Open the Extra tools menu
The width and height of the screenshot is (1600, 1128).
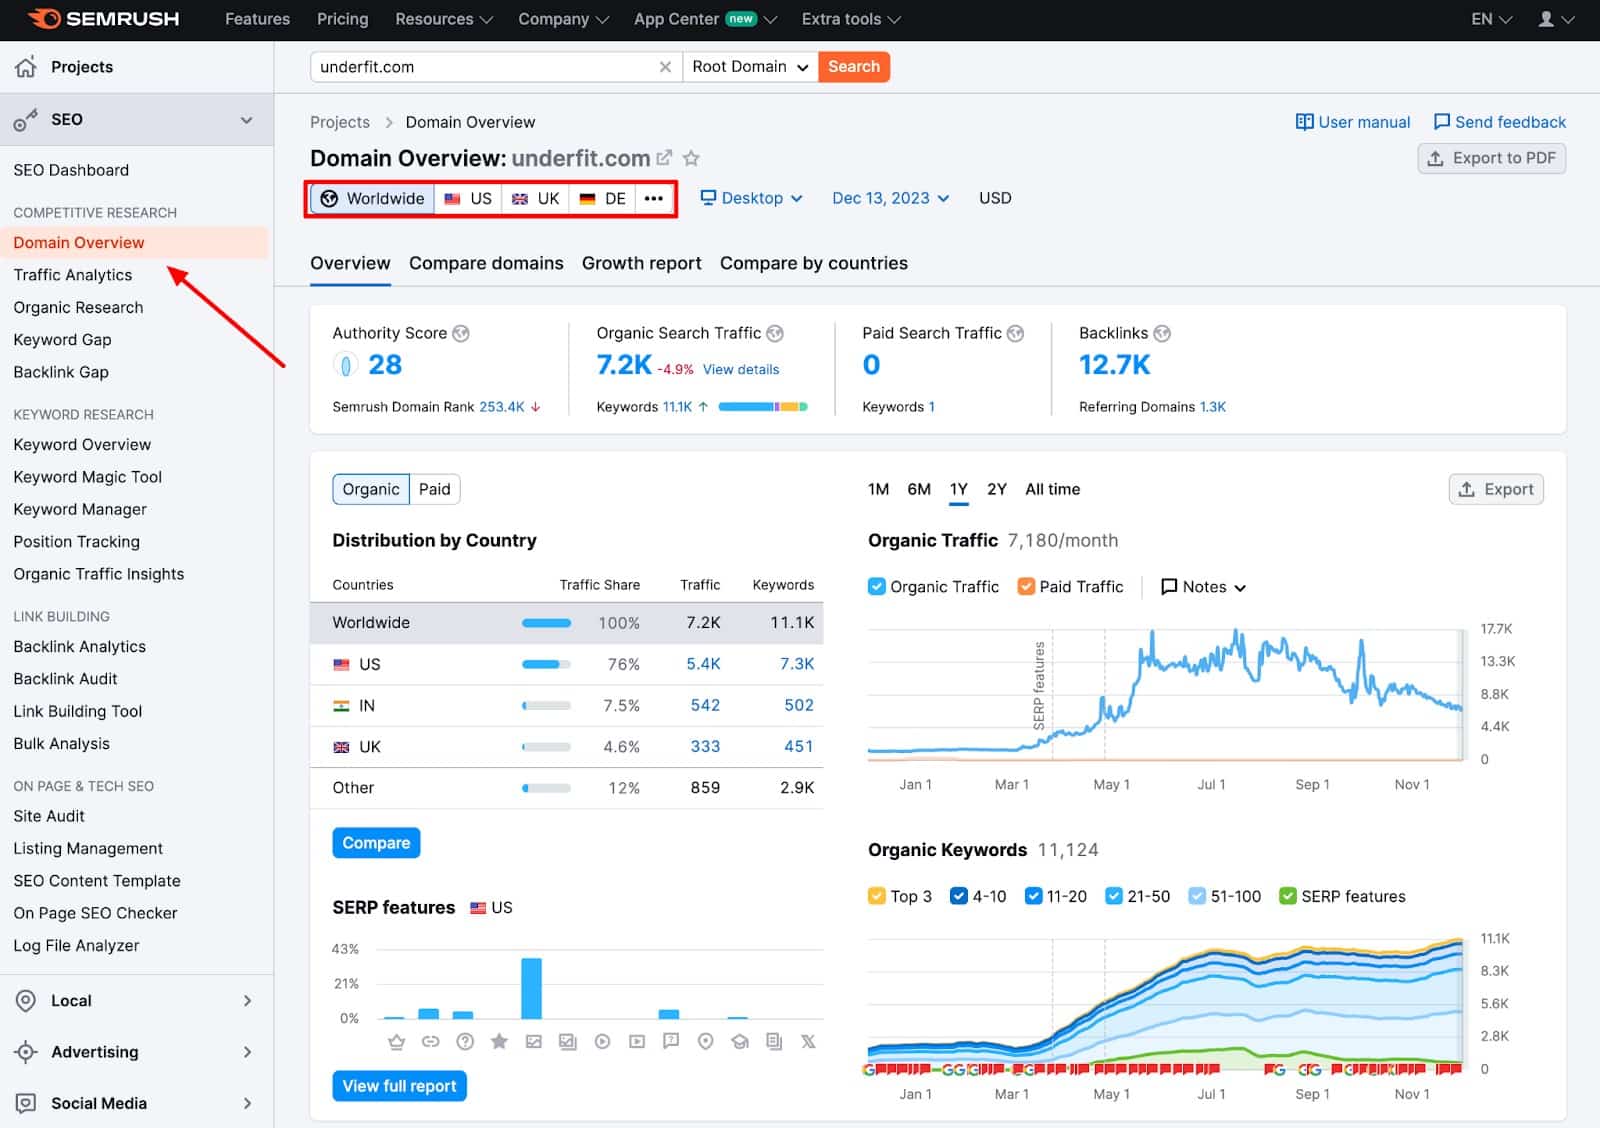click(x=848, y=19)
